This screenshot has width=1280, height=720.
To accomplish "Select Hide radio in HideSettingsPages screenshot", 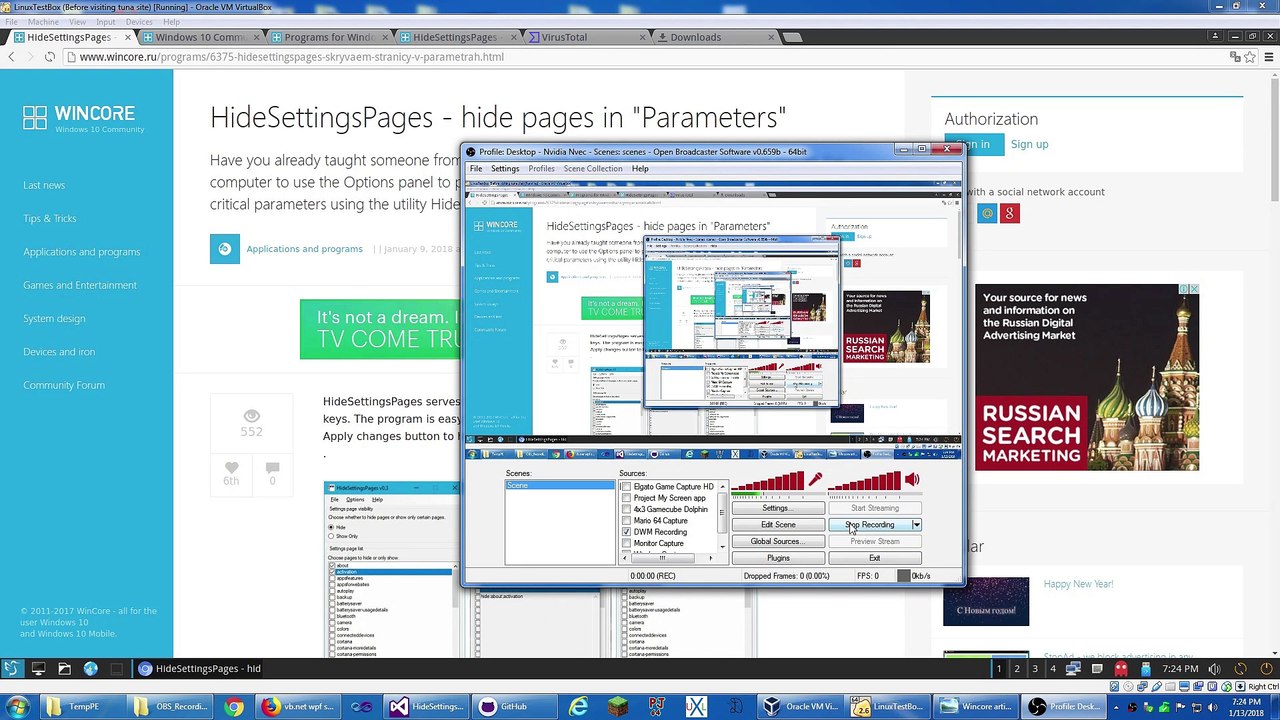I will (x=332, y=527).
